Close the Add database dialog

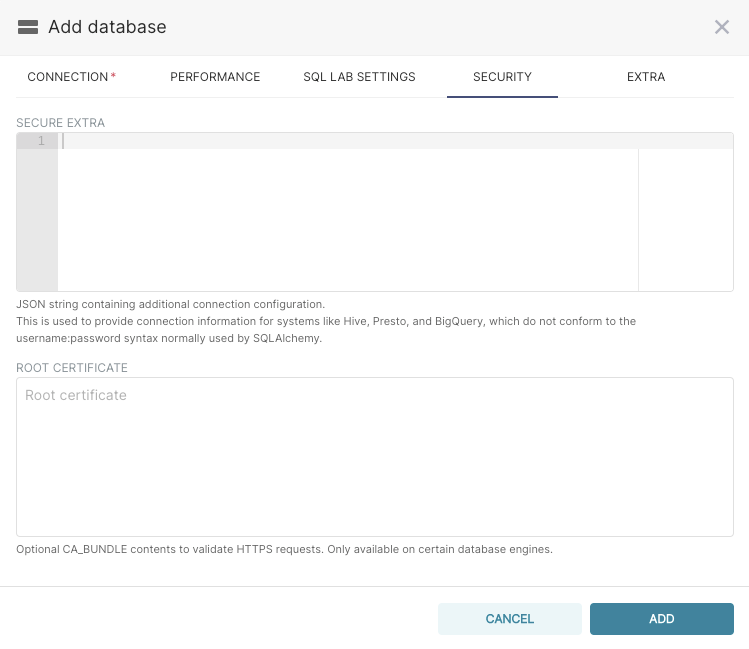click(x=722, y=27)
